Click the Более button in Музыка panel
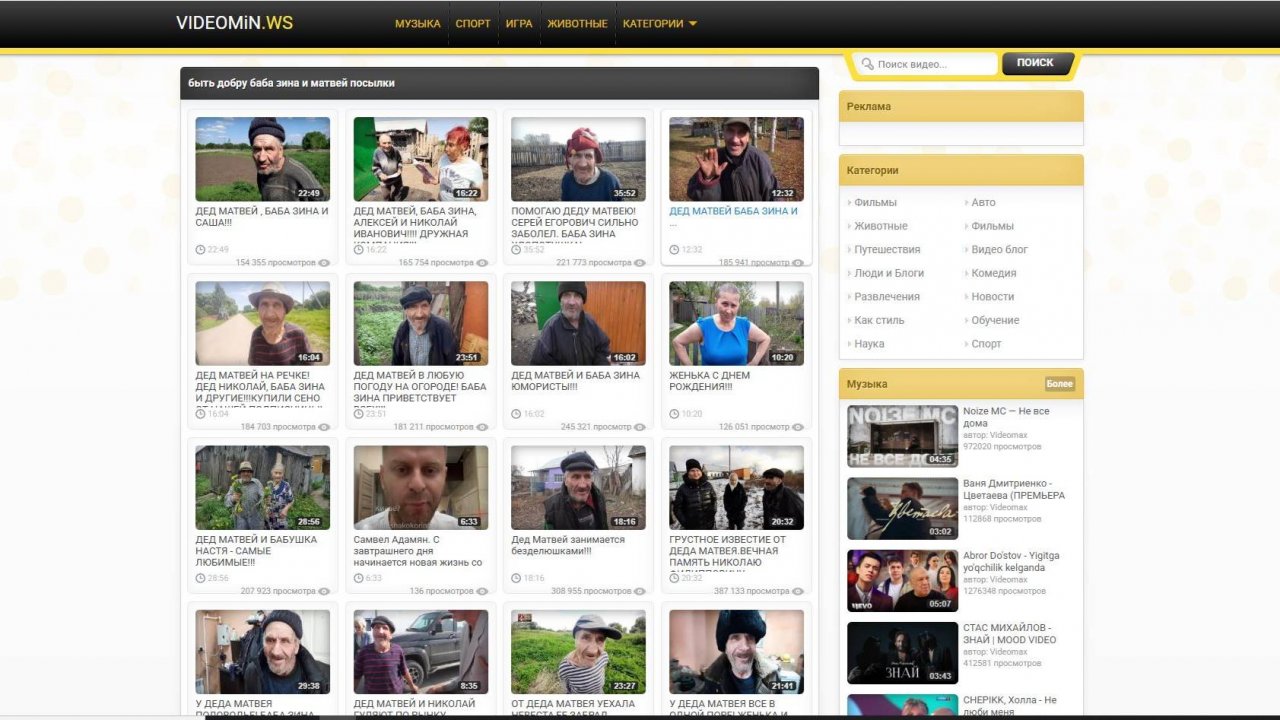This screenshot has height=720, width=1280. coord(1060,384)
